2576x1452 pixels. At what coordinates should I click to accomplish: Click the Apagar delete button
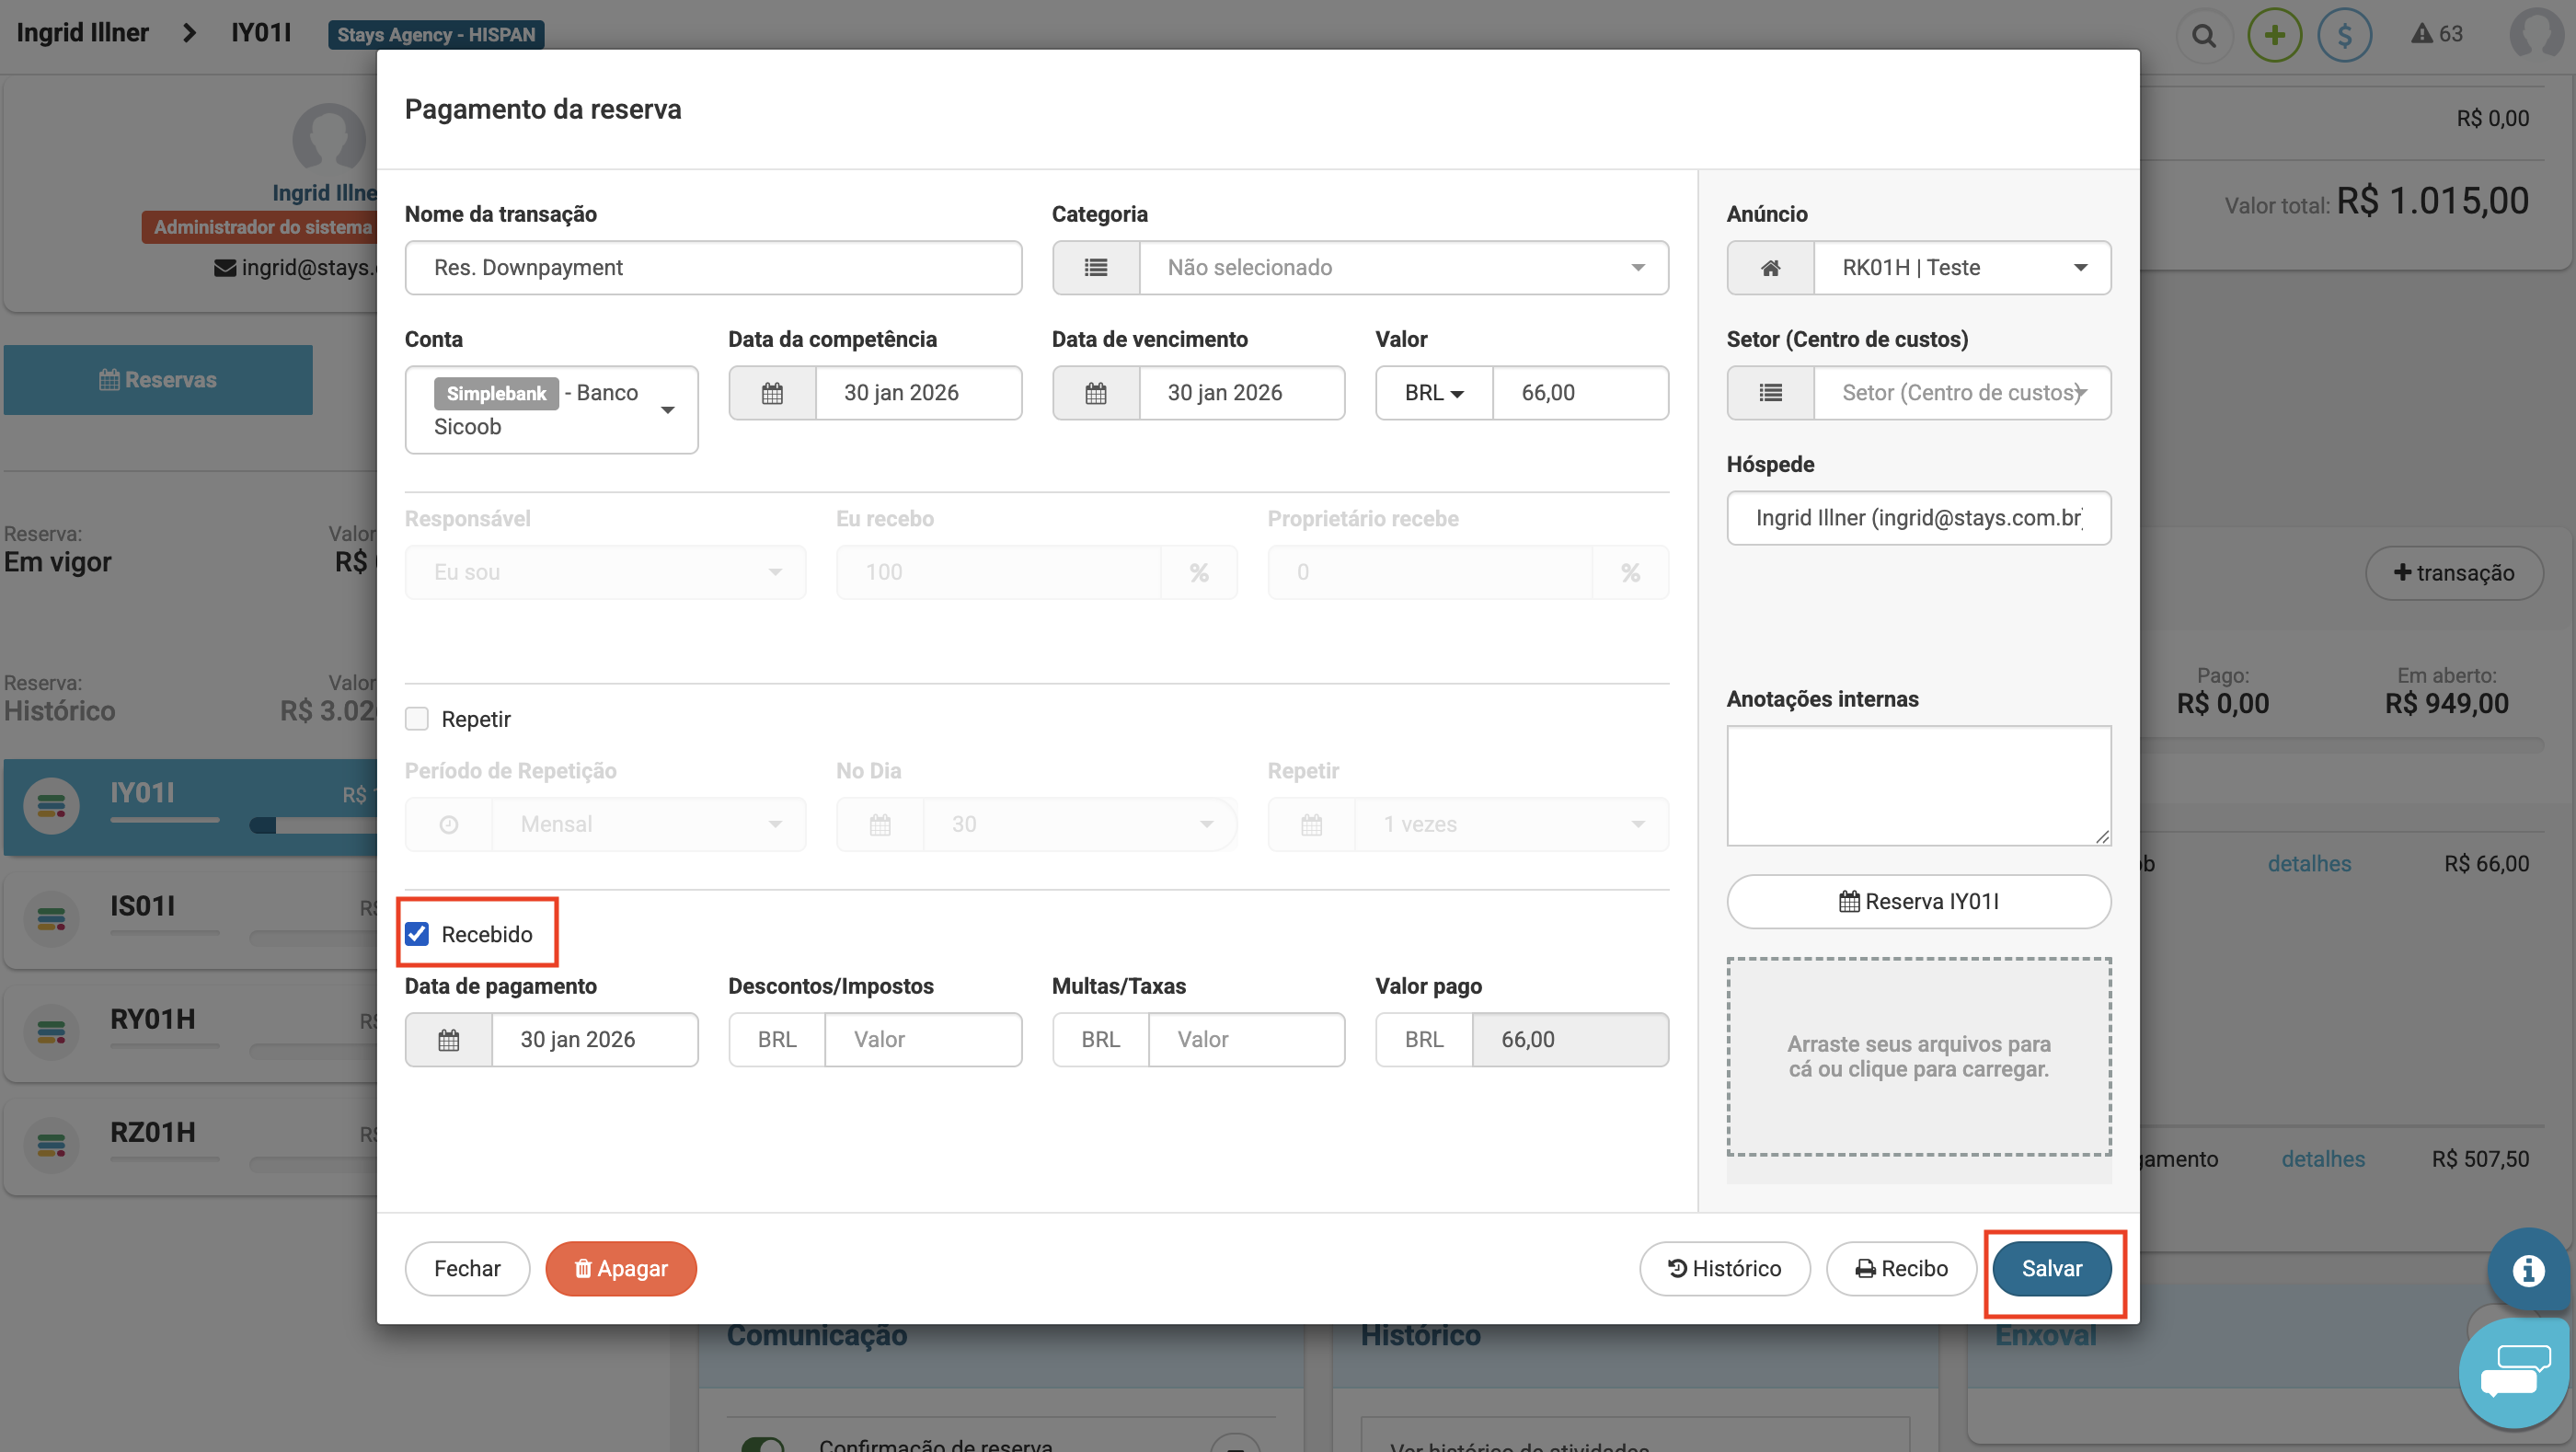point(620,1269)
